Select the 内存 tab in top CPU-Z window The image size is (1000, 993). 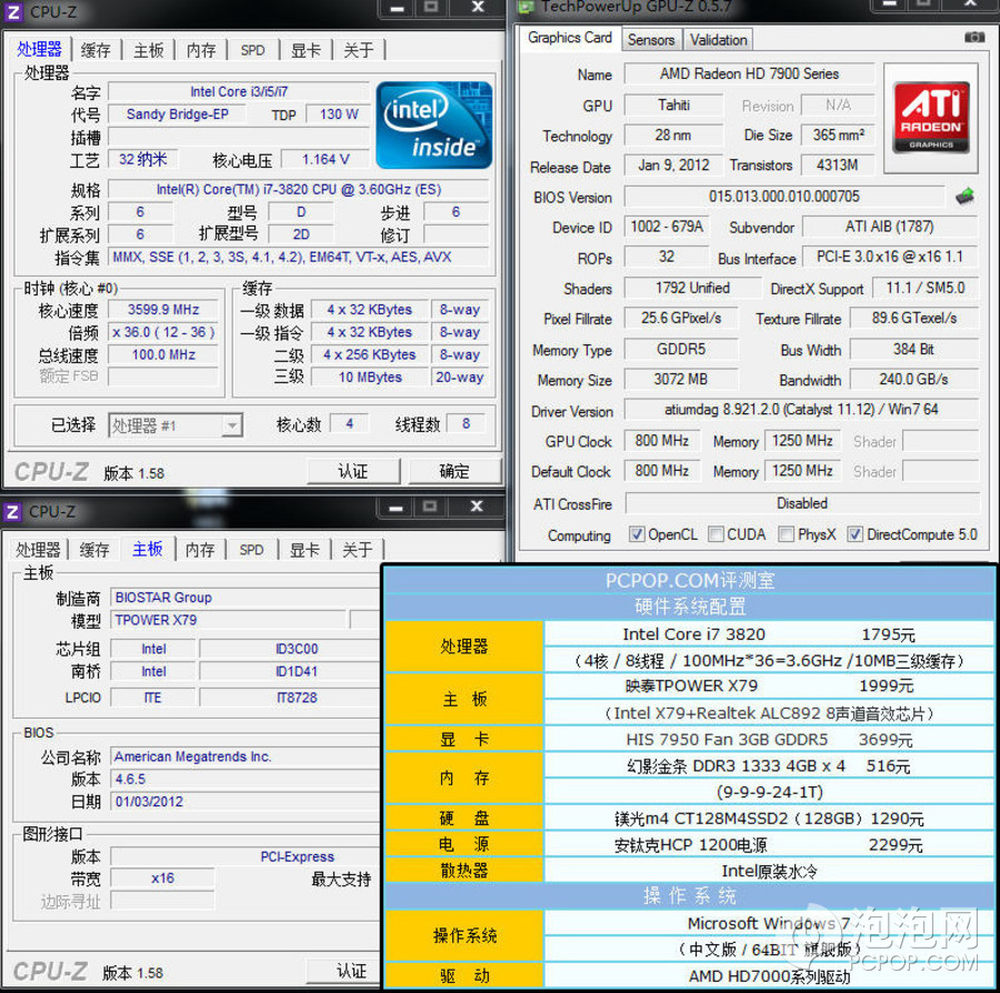[201, 50]
